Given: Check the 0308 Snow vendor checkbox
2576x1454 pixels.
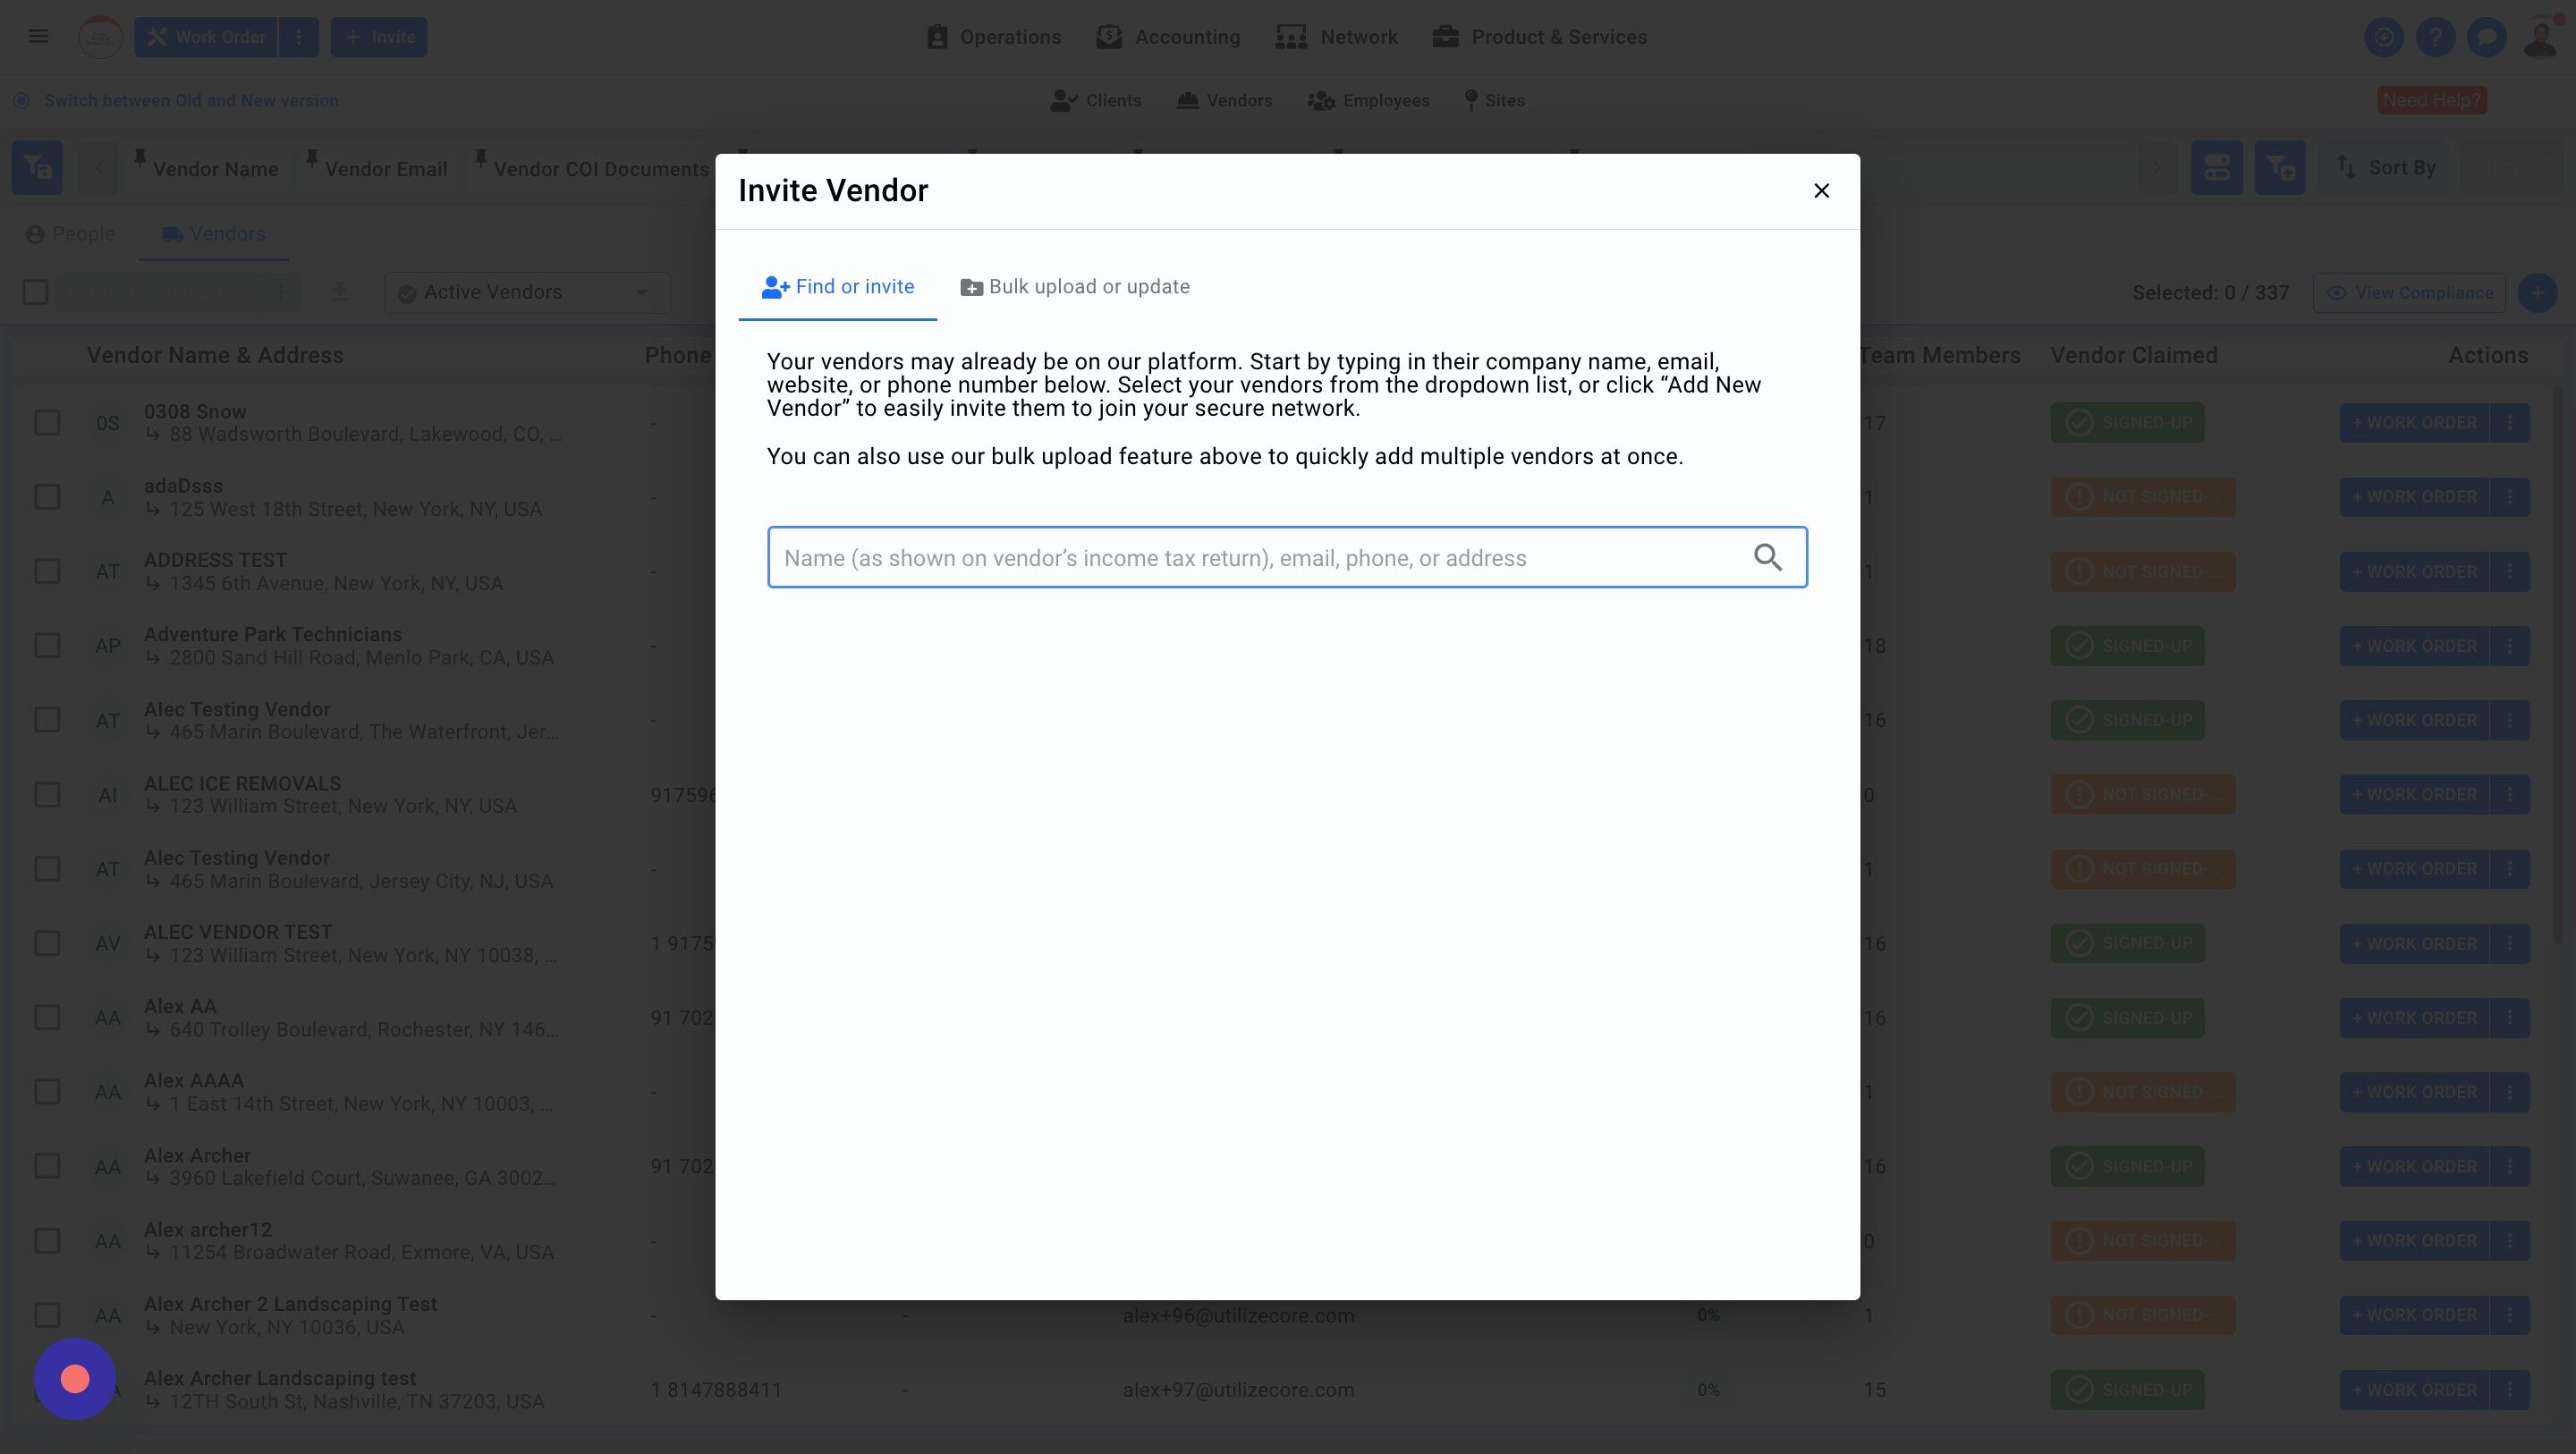Looking at the screenshot, I should coord(47,423).
